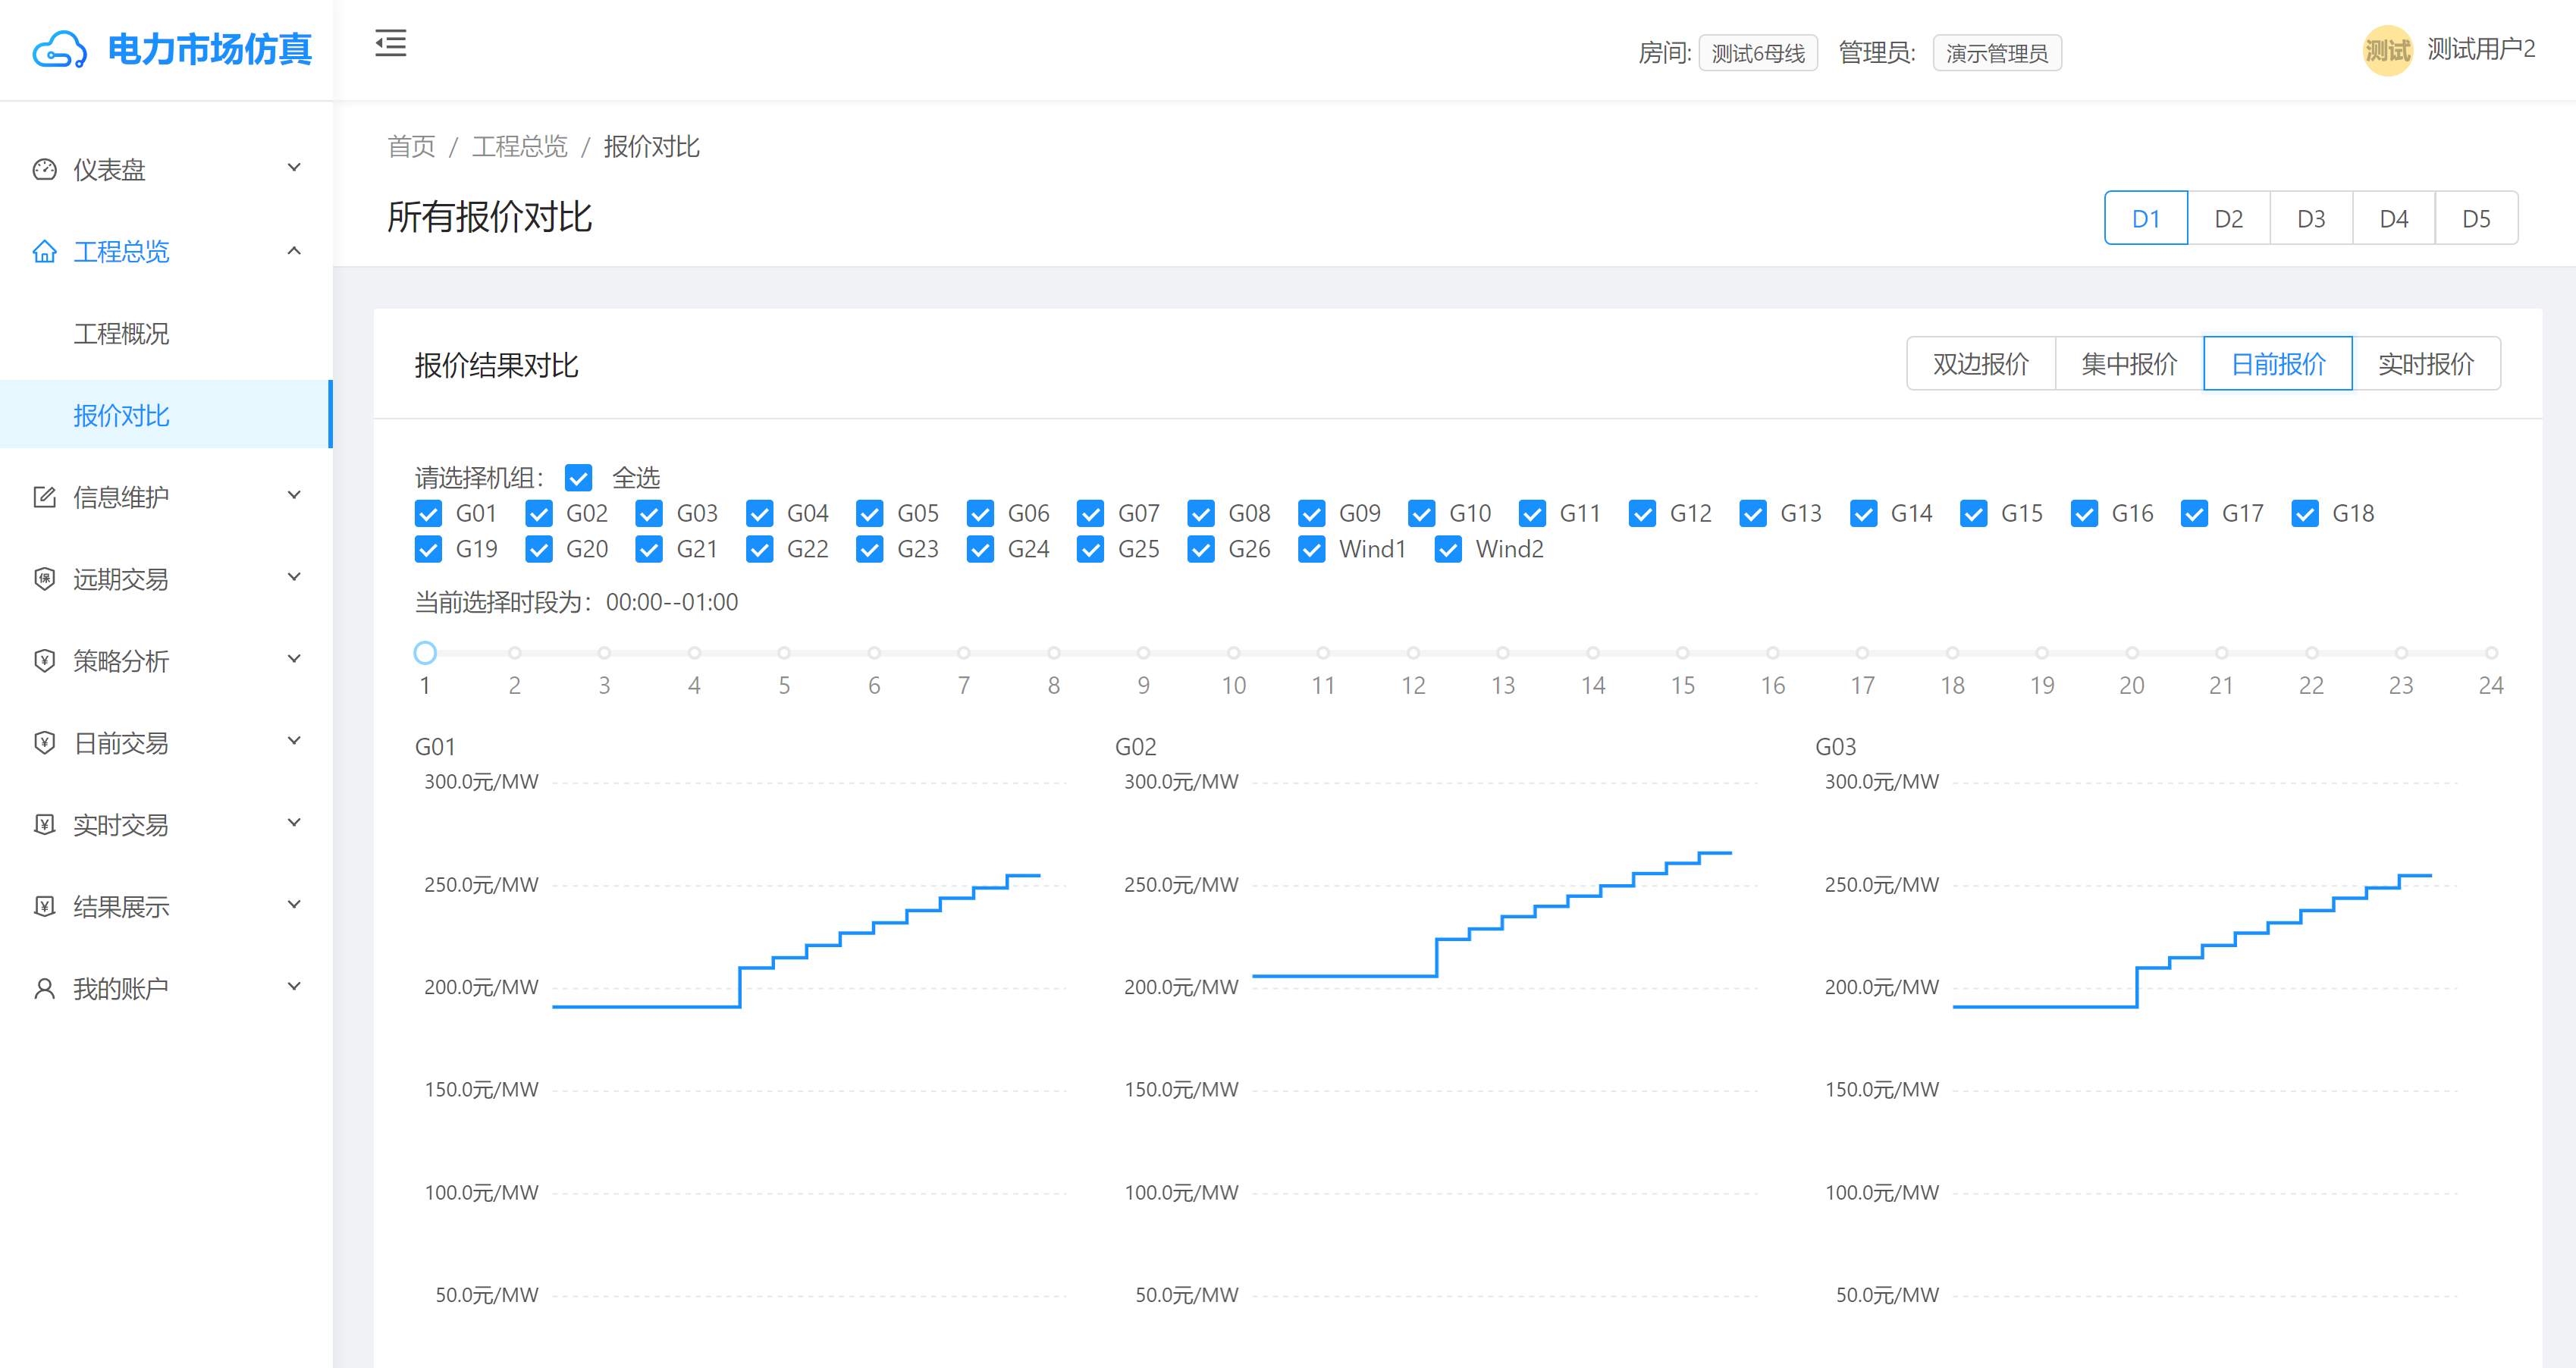Expand the 信息维护 menu chevron

click(294, 495)
